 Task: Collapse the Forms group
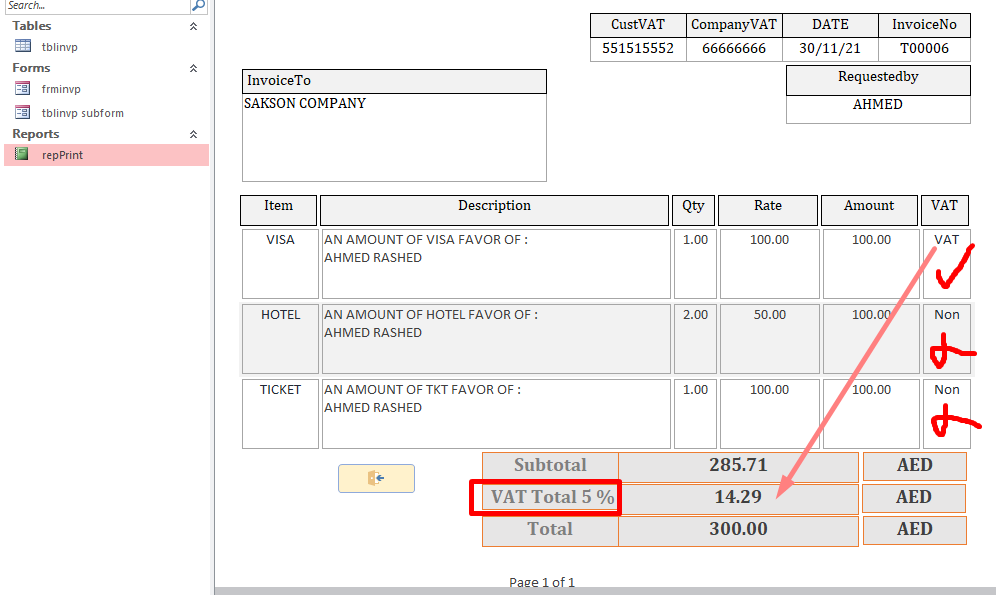194,68
